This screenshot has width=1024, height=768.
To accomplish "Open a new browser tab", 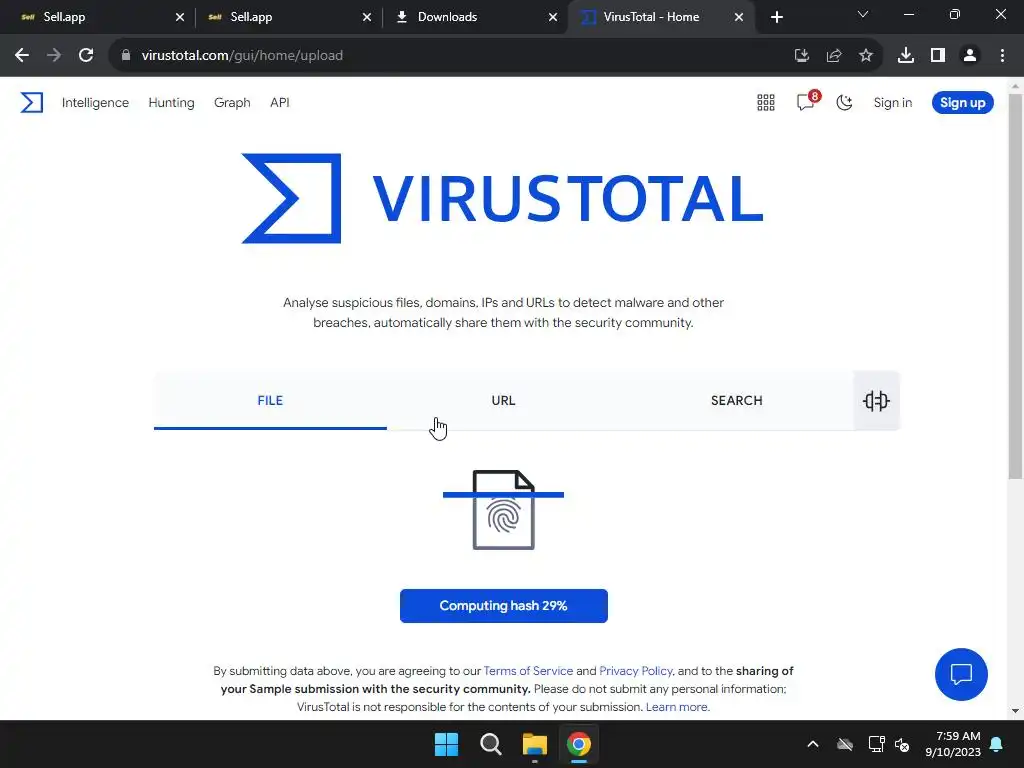I will tap(776, 18).
